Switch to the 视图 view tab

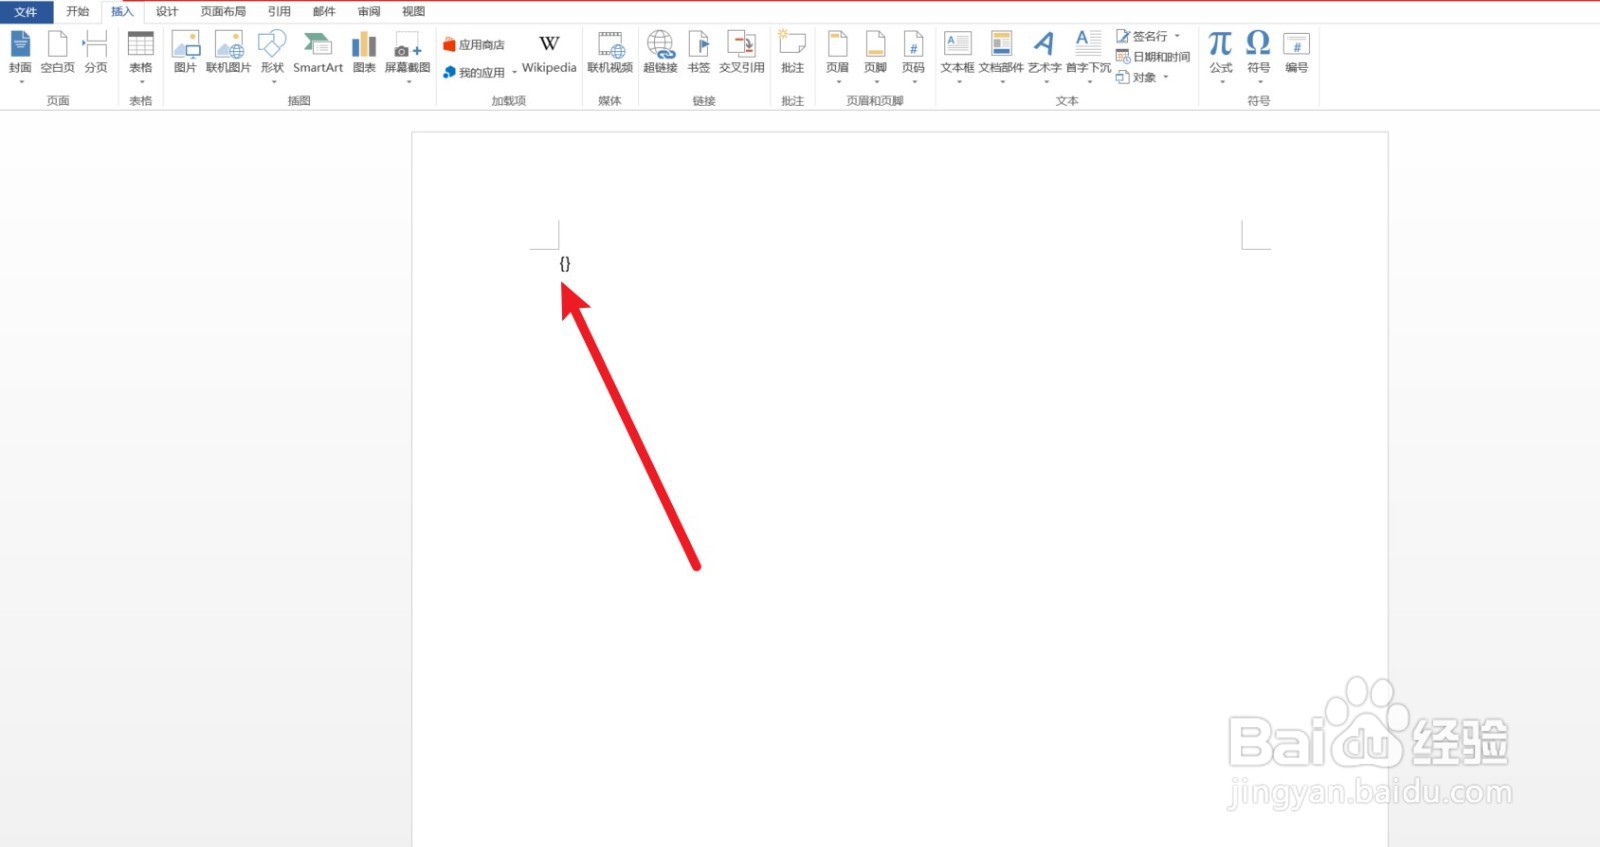coord(413,12)
